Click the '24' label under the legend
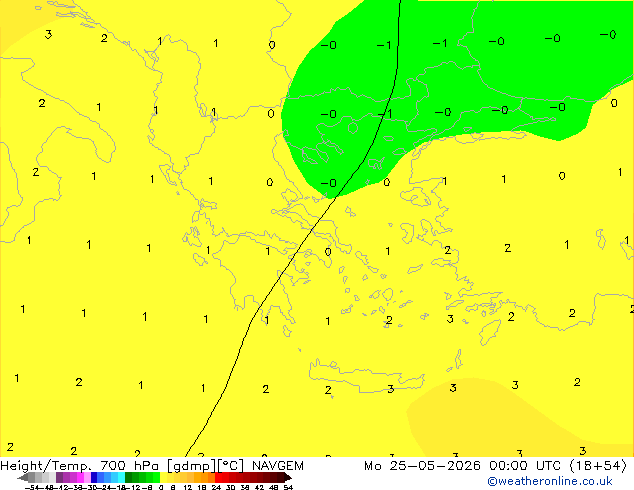The height and width of the screenshot is (490, 634). coord(216,487)
